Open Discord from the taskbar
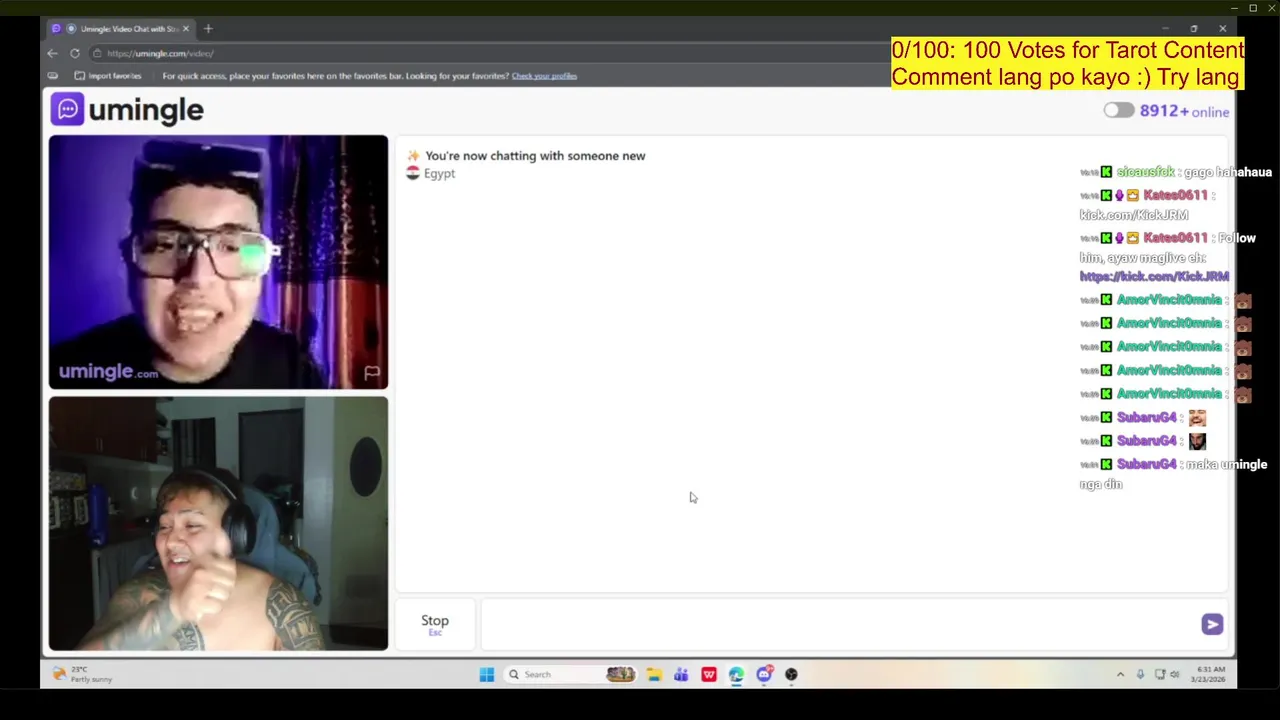 tap(764, 674)
